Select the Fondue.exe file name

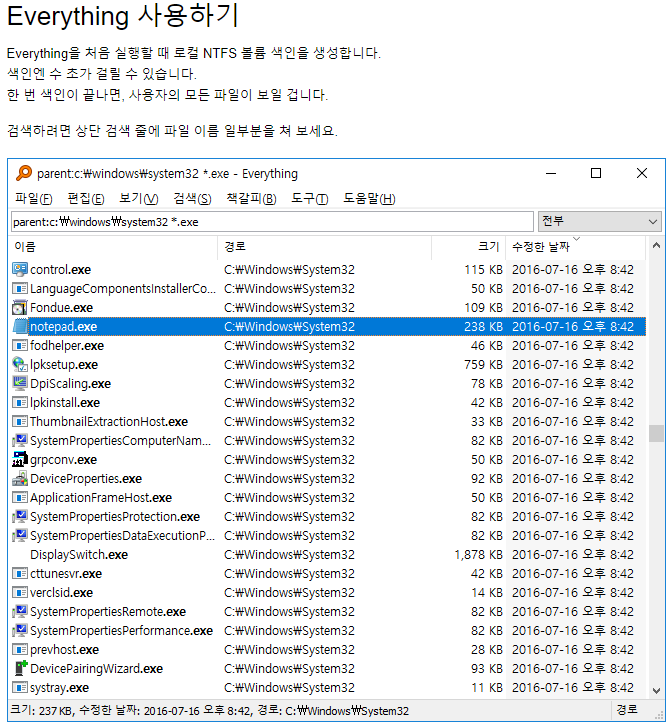(61, 307)
